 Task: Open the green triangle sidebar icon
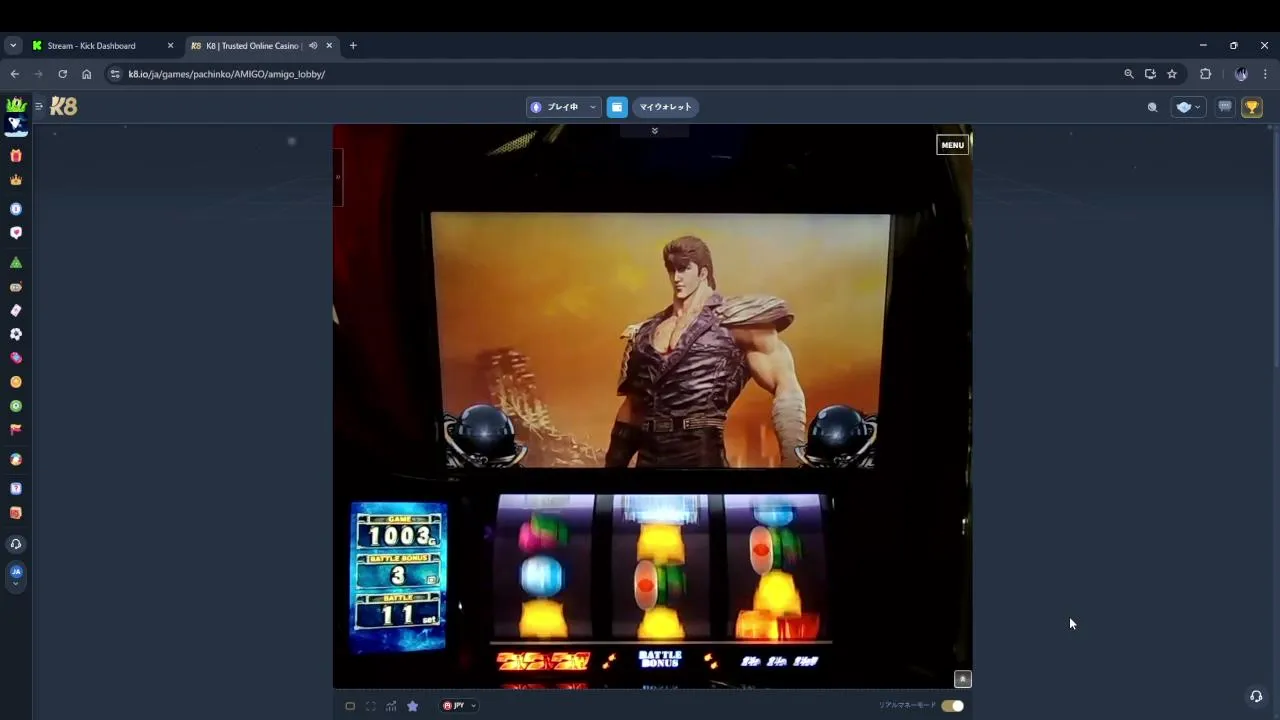point(15,262)
